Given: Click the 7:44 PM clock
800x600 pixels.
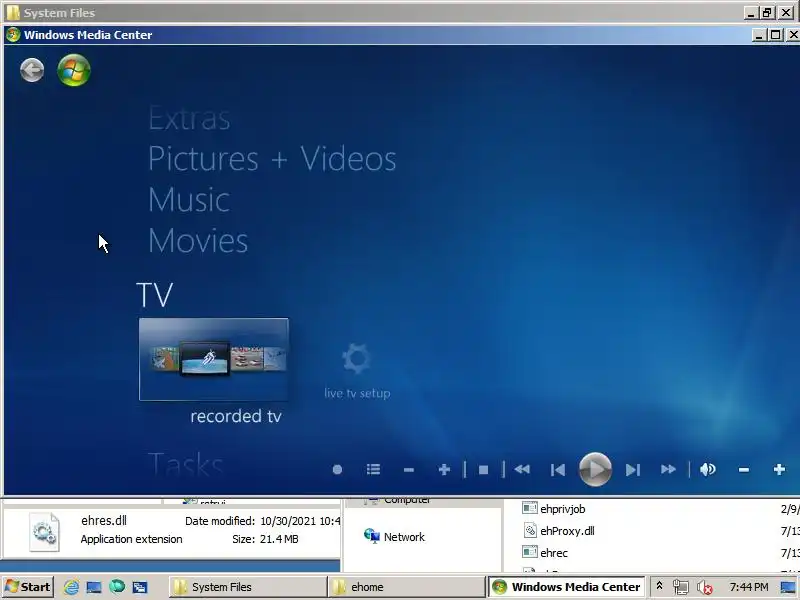Looking at the screenshot, I should point(749,587).
